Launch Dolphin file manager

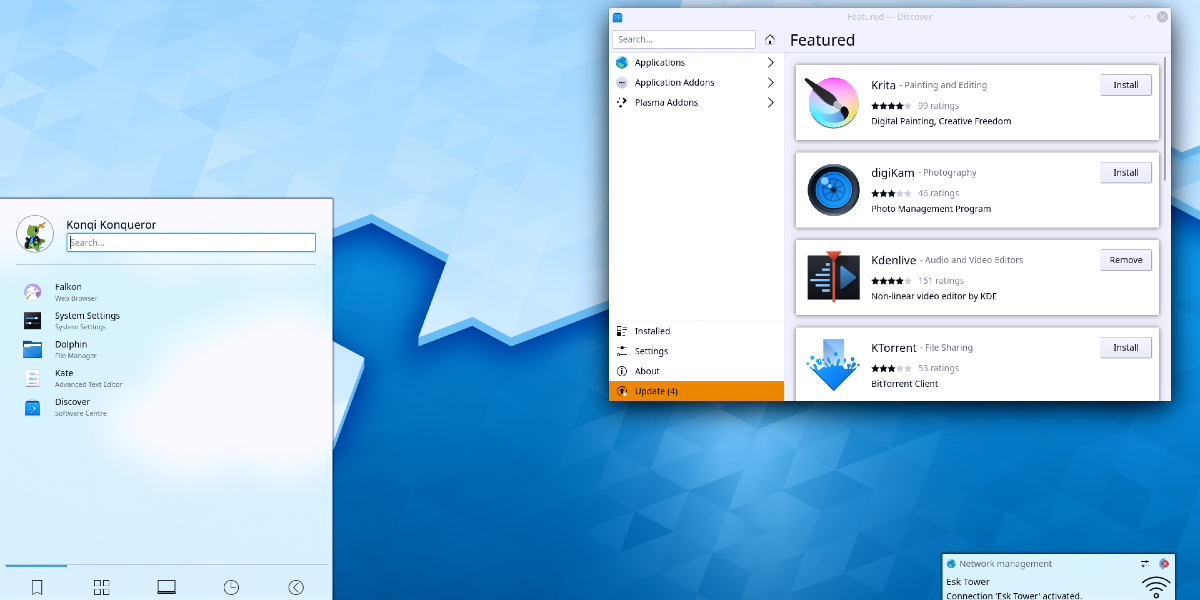coord(68,349)
